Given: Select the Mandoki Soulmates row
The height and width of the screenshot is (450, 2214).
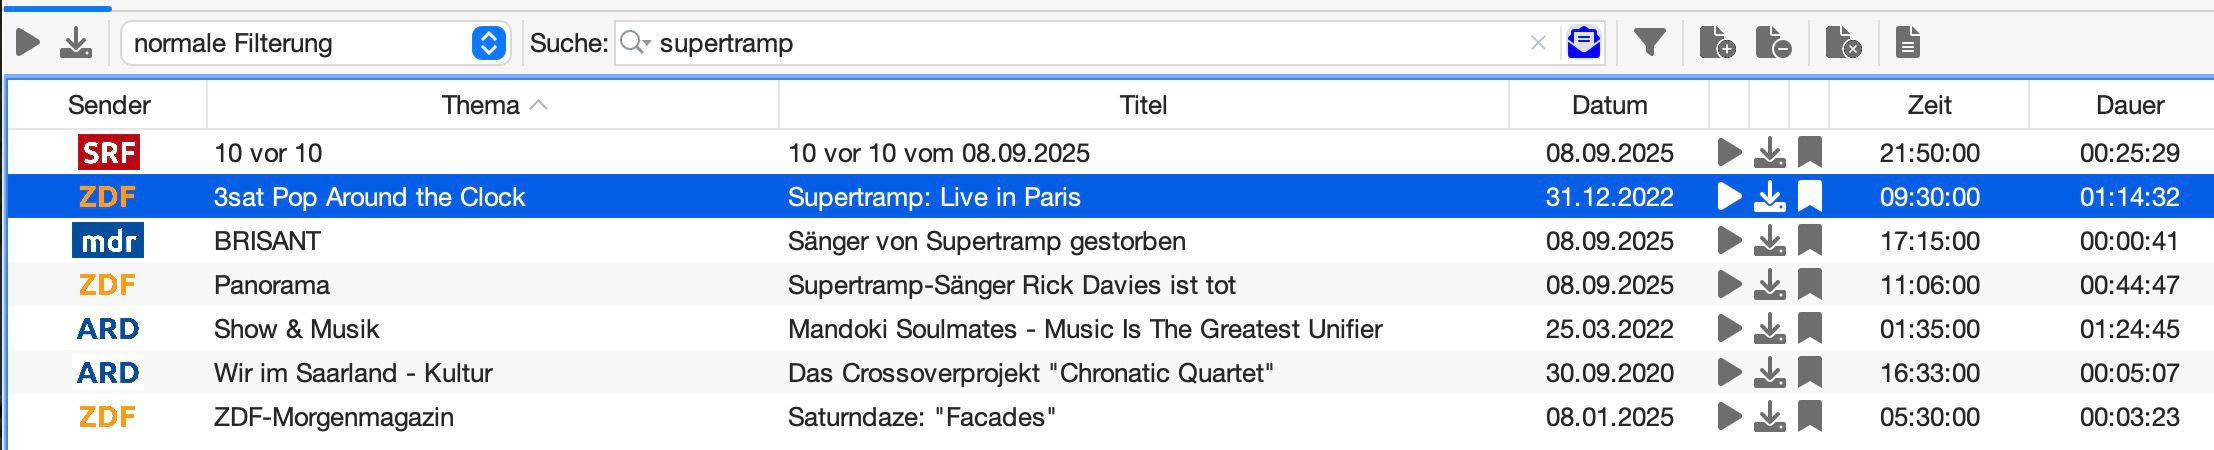Looking at the screenshot, I should click(1110, 329).
